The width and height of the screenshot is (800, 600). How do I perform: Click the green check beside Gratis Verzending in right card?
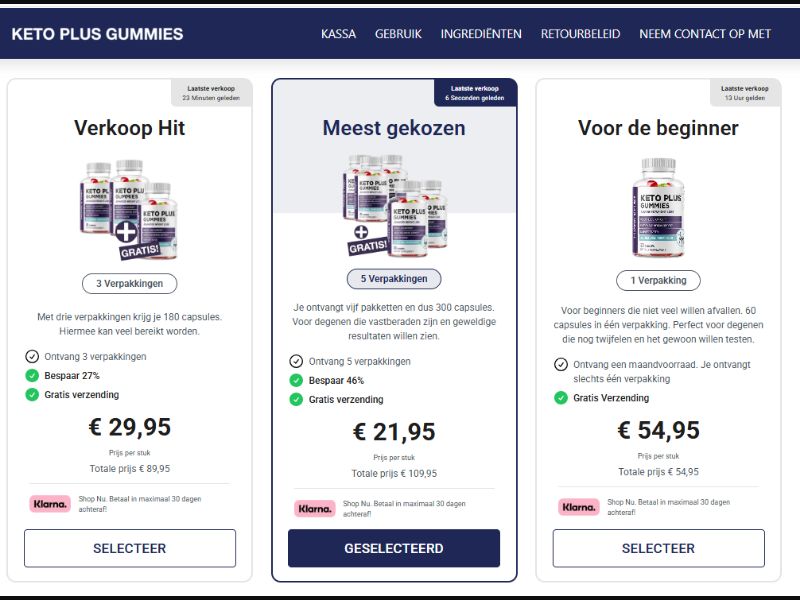560,398
